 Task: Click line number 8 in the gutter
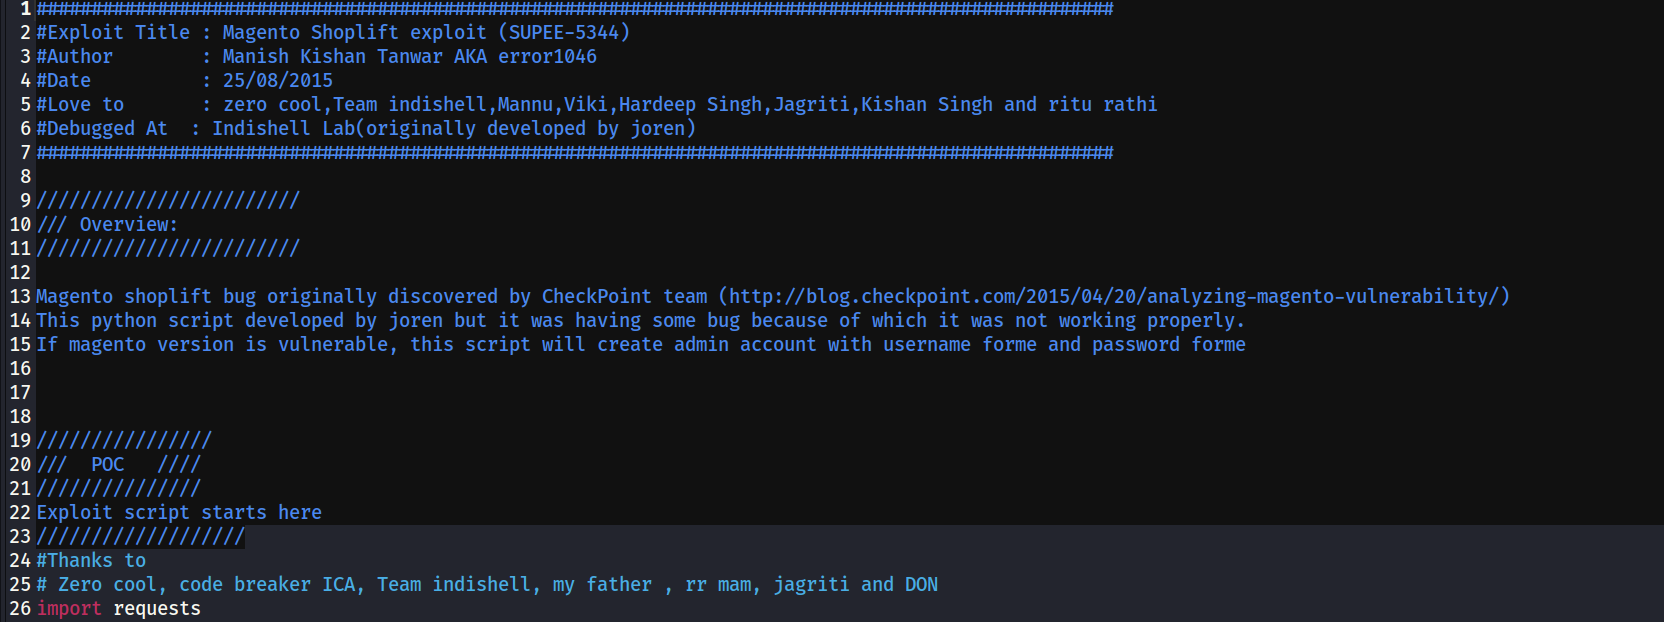(25, 177)
